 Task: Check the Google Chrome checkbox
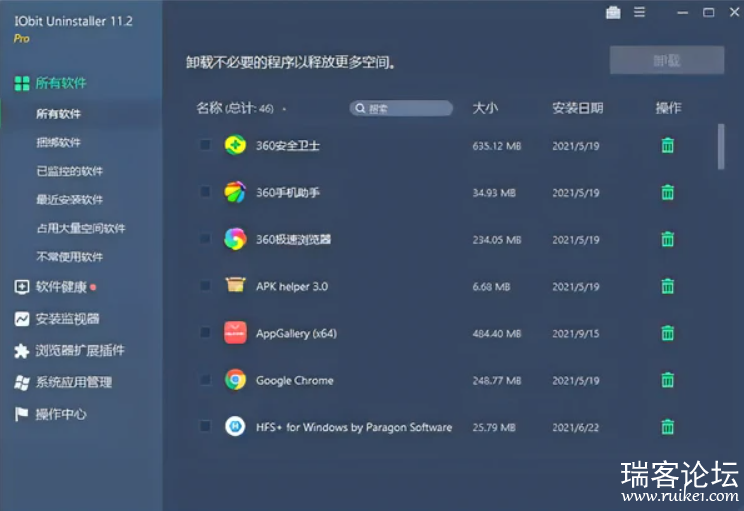[205, 379]
